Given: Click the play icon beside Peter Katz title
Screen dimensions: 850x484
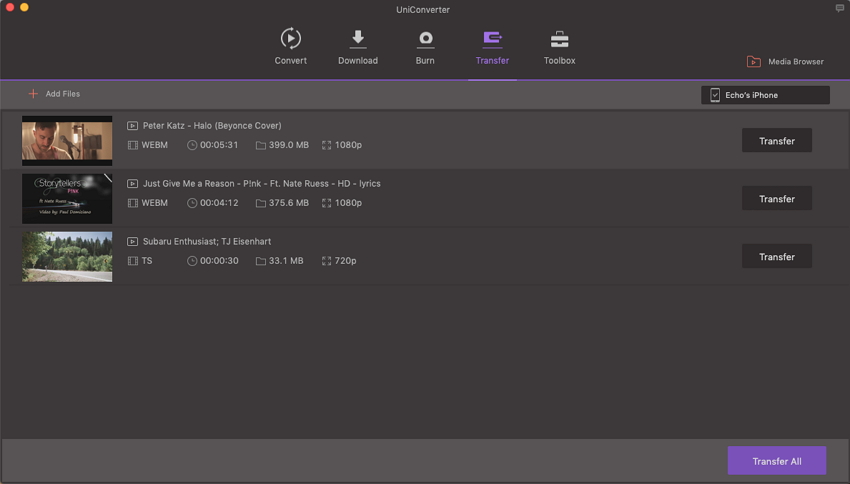Looking at the screenshot, I should [x=132, y=126].
